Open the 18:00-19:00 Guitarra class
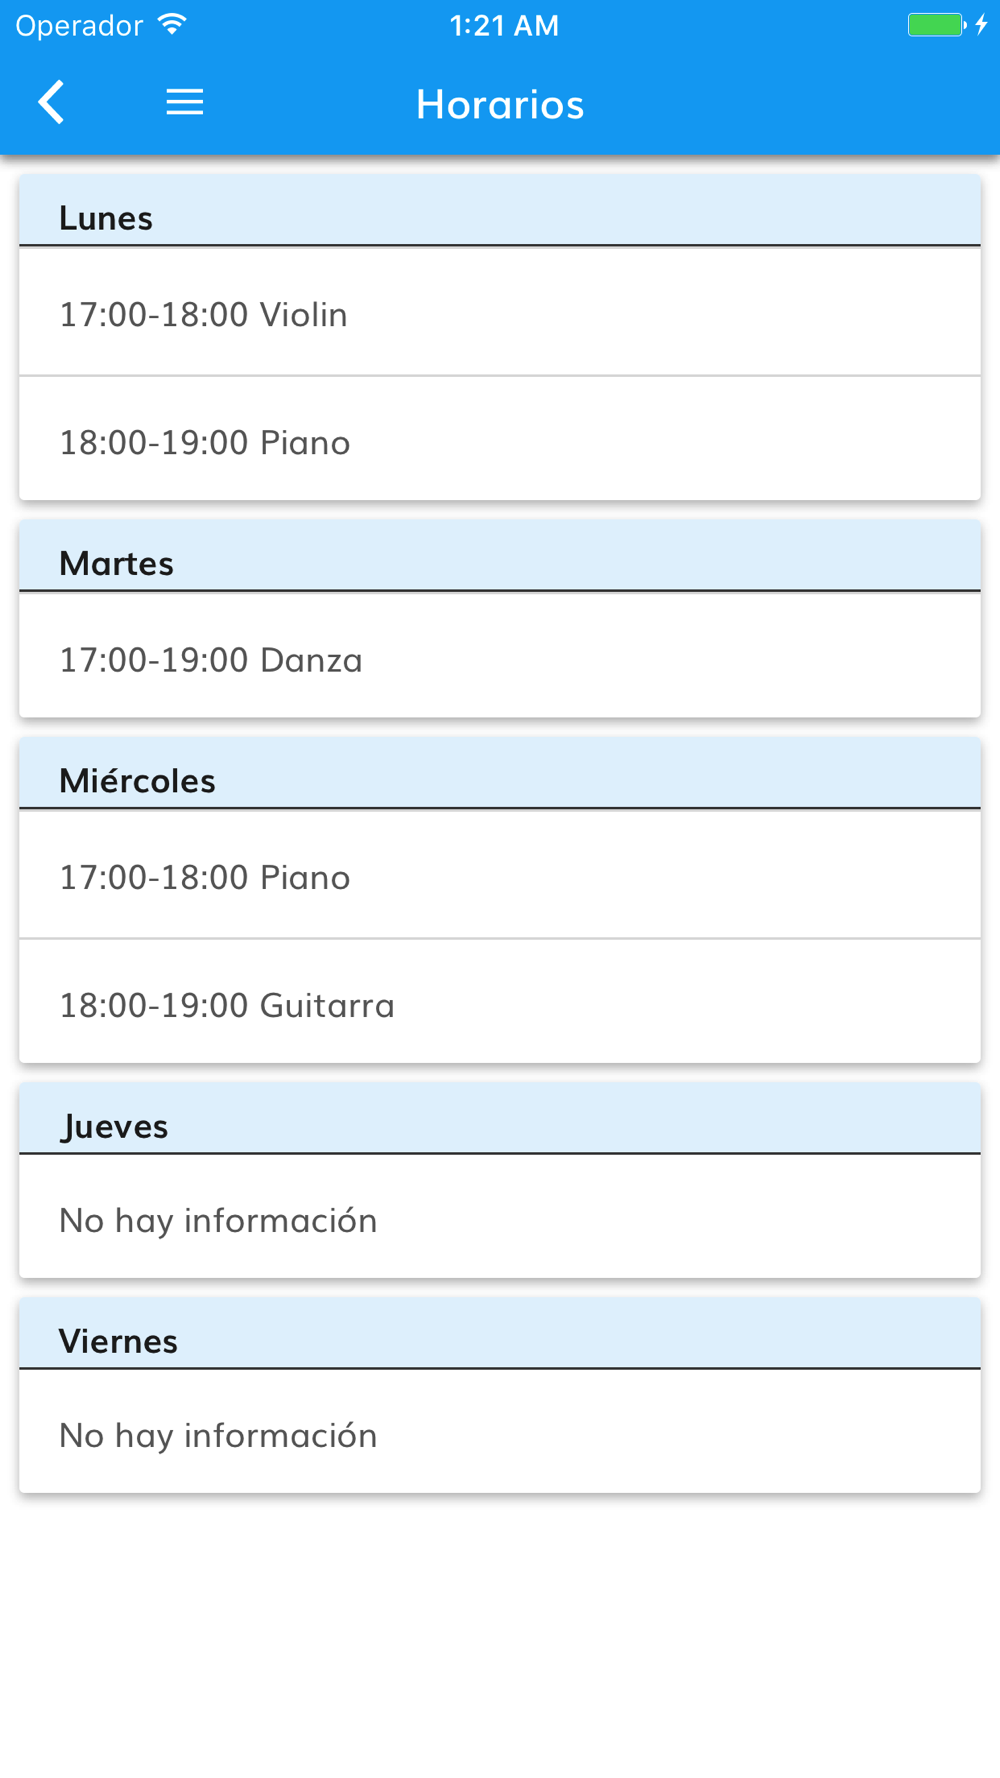The height and width of the screenshot is (1778, 1000). (500, 1005)
